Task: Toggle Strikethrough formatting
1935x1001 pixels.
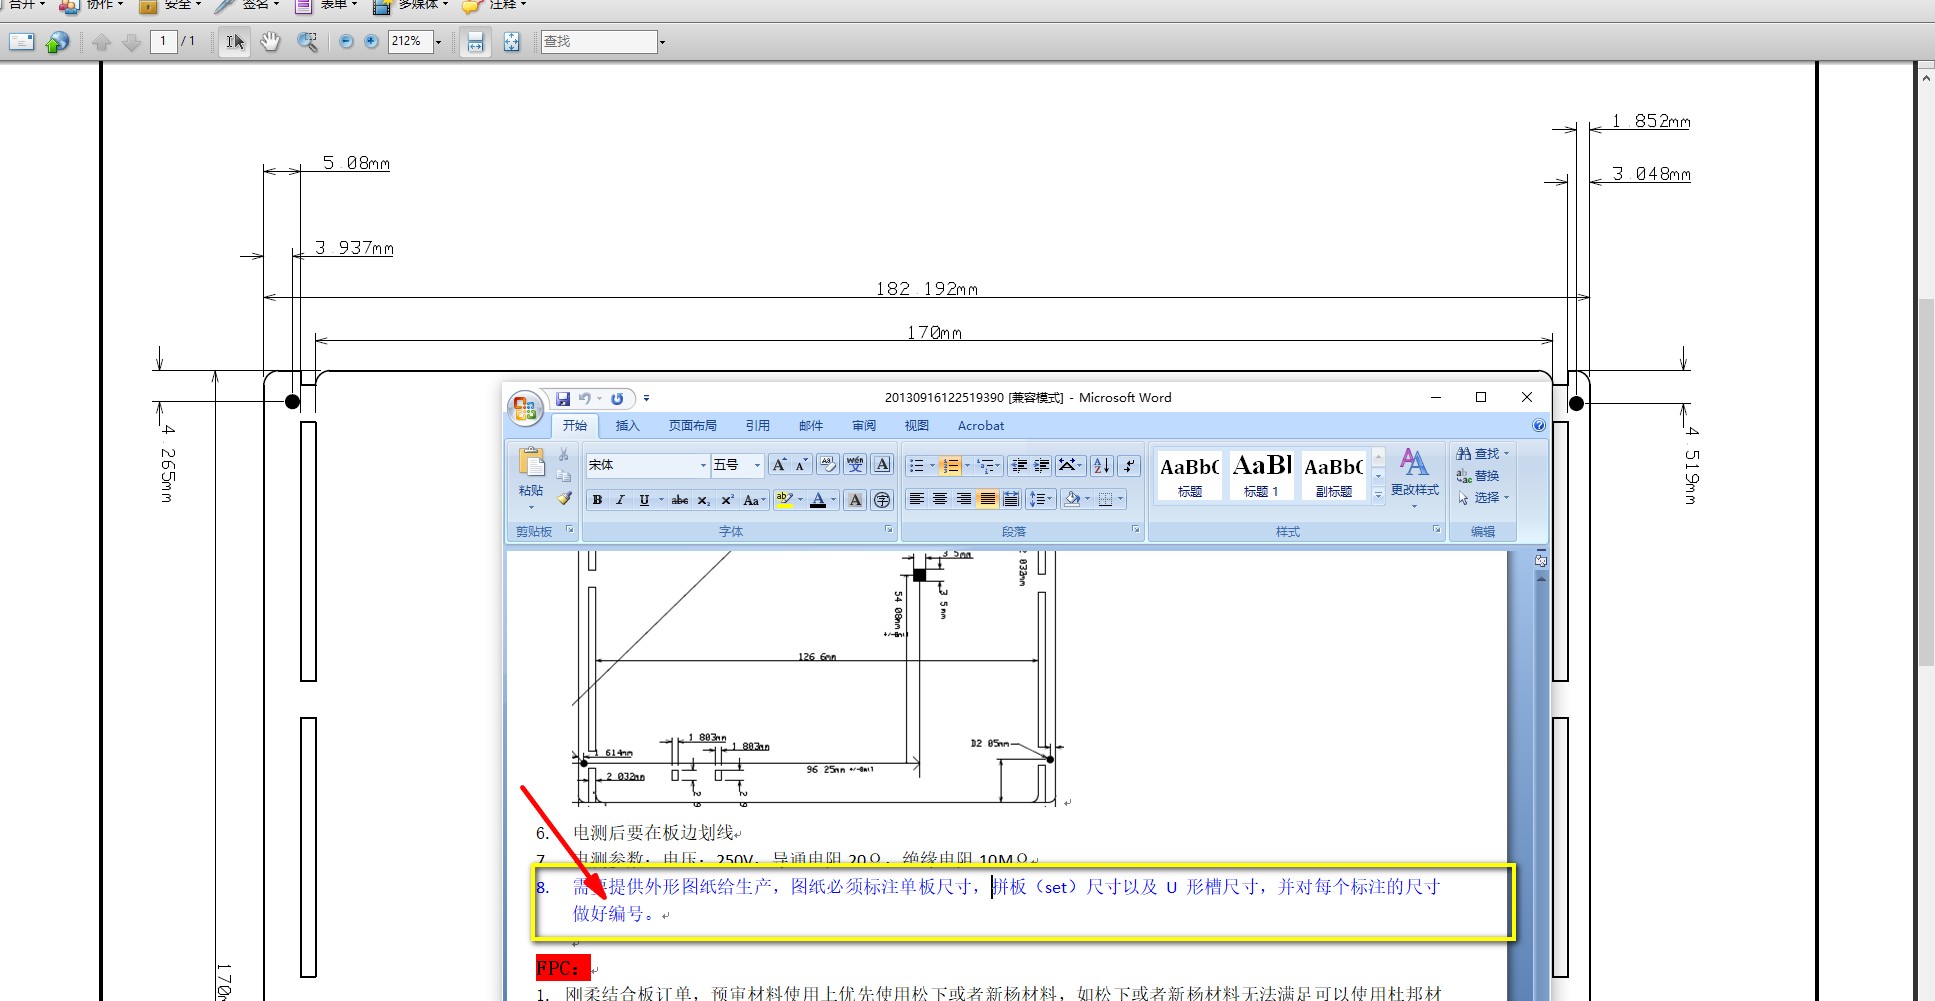Action: 680,500
